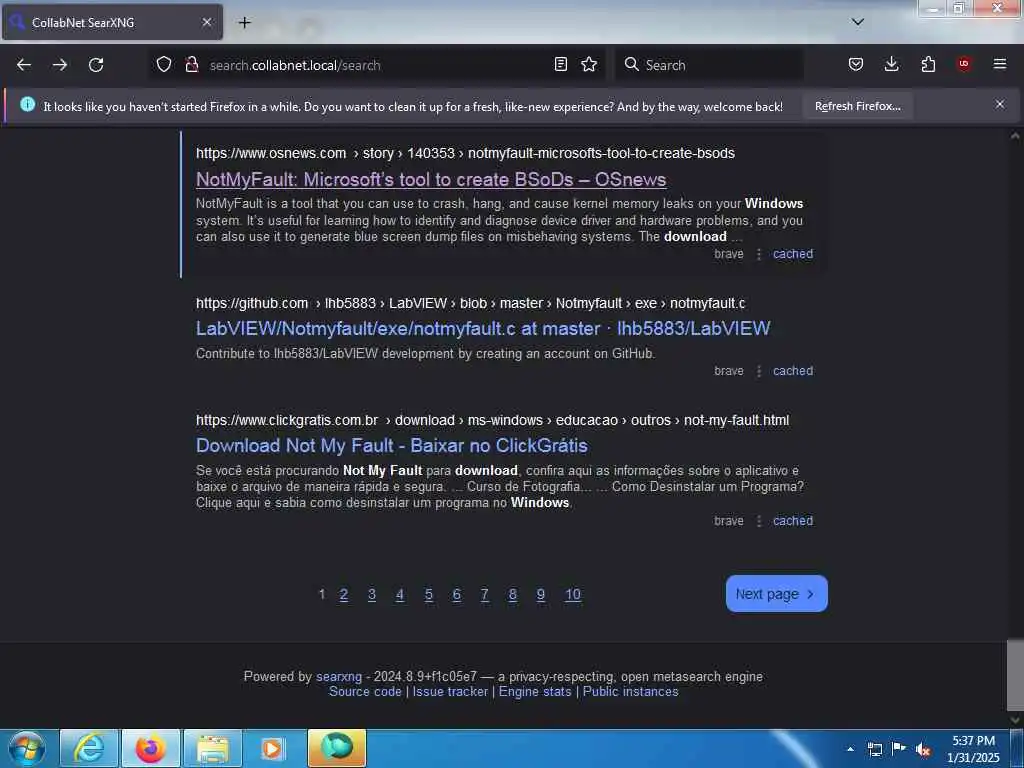The width and height of the screenshot is (1024, 768).
Task: Focus the Search box
Action: pyautogui.click(x=709, y=65)
